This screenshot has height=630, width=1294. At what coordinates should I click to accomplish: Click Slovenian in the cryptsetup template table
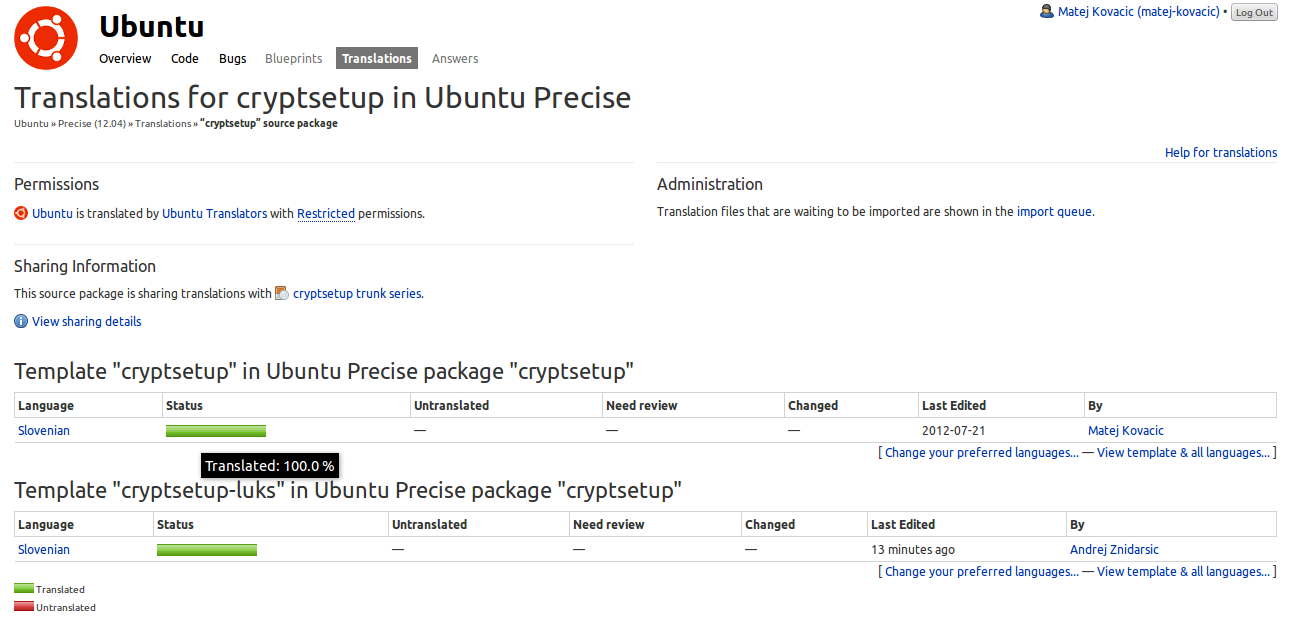[44, 430]
